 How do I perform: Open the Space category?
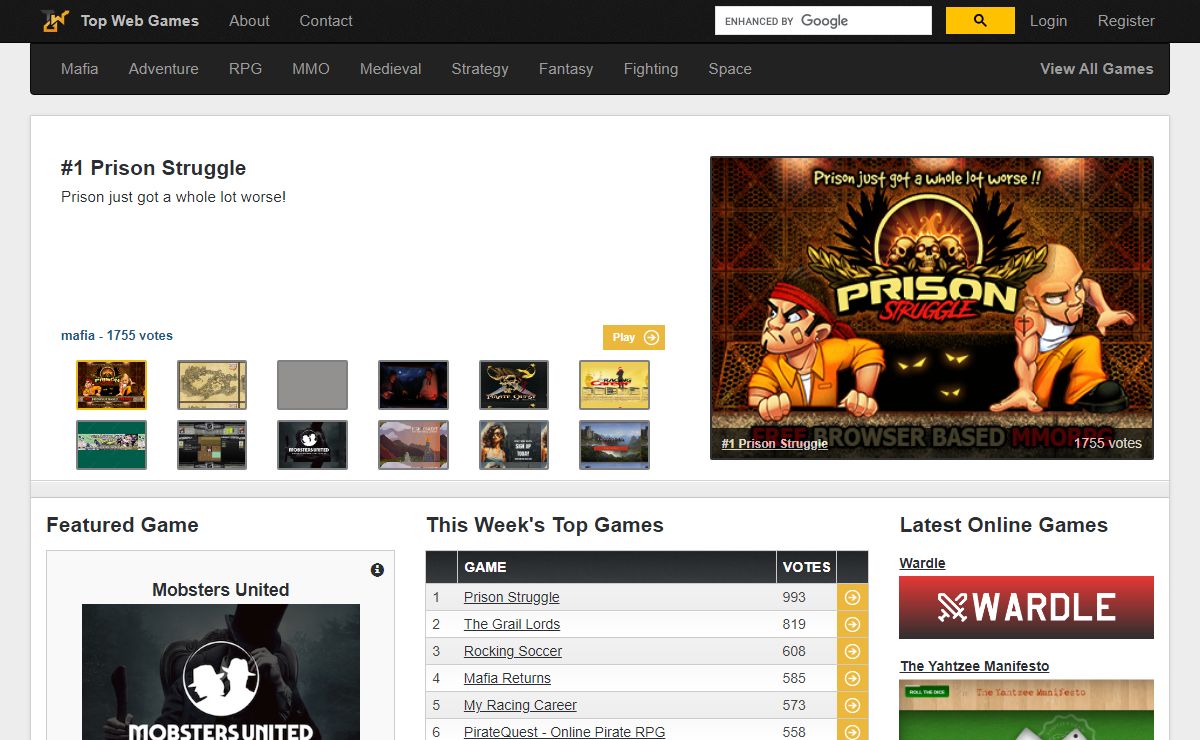[x=730, y=69]
